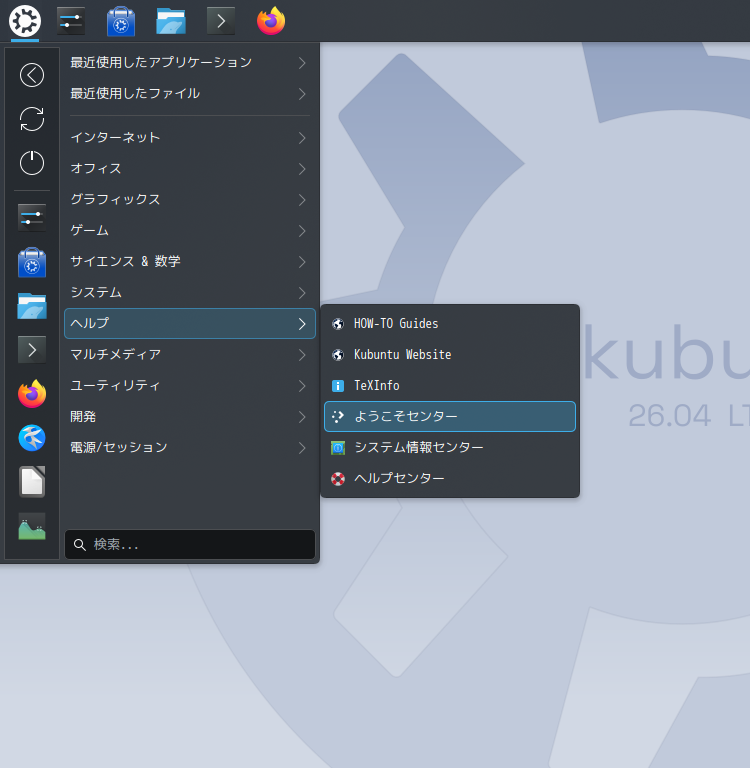Select the ゲーム category label

click(x=89, y=230)
